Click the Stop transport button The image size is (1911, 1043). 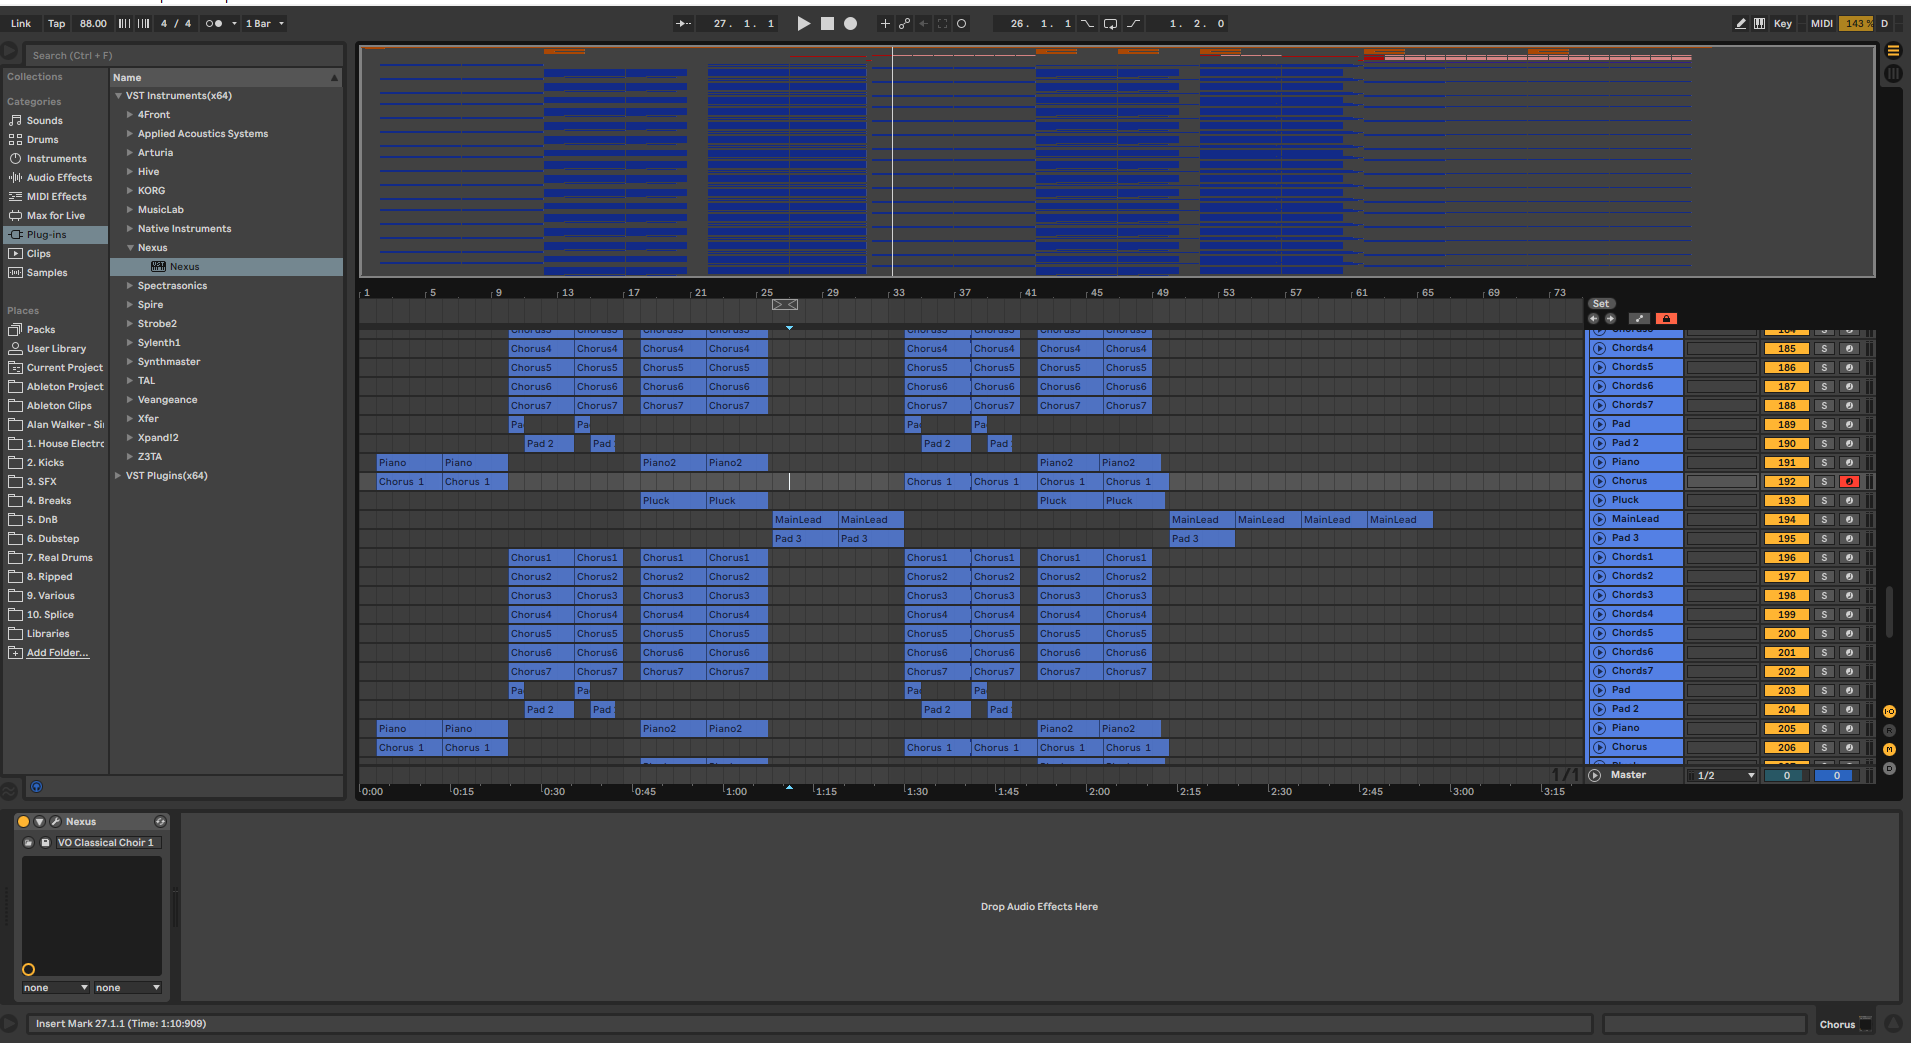click(827, 23)
